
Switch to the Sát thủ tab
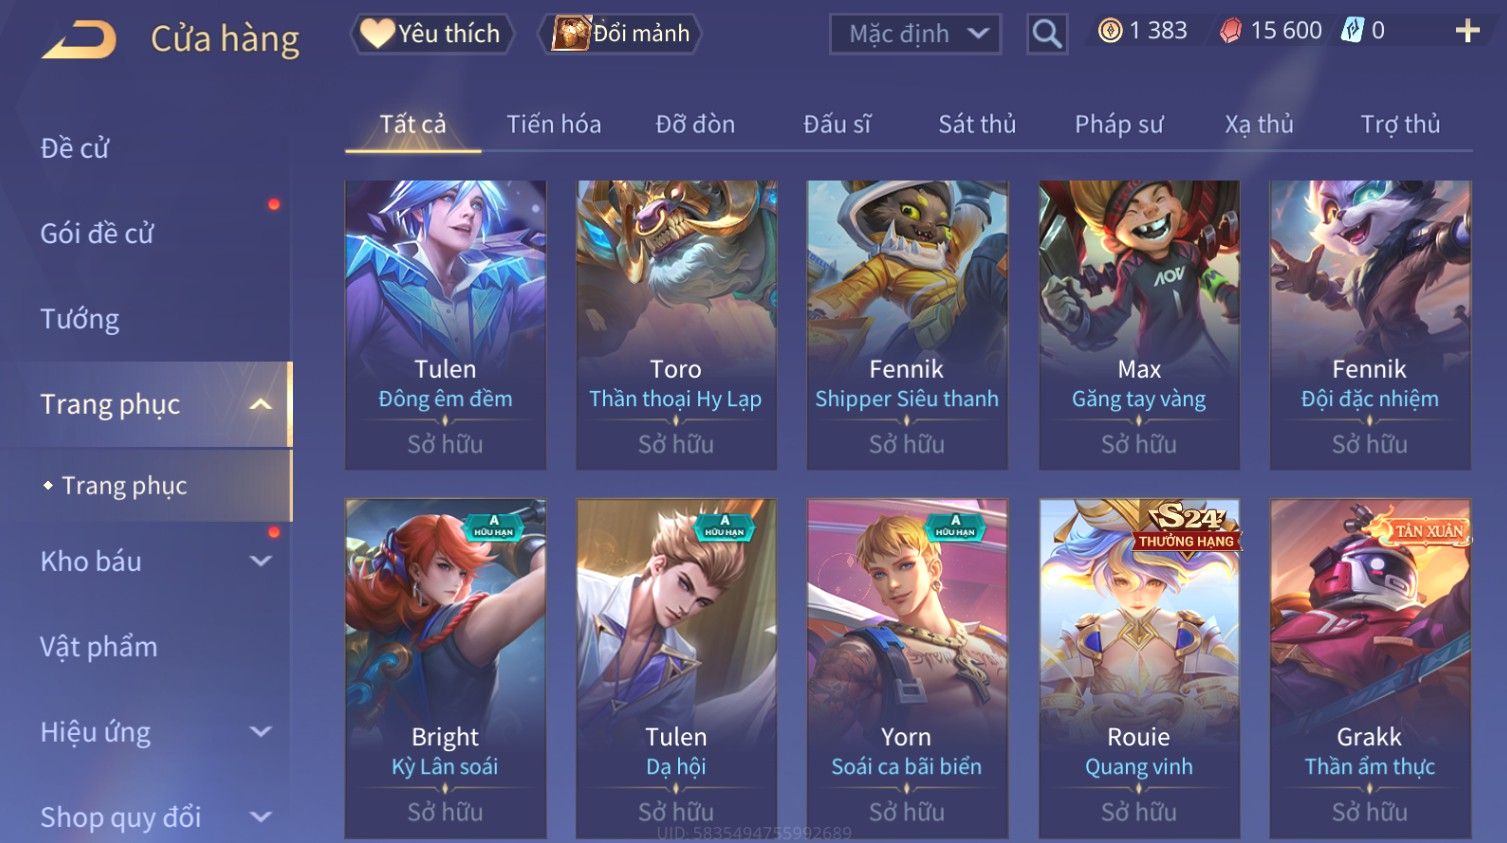tap(977, 124)
